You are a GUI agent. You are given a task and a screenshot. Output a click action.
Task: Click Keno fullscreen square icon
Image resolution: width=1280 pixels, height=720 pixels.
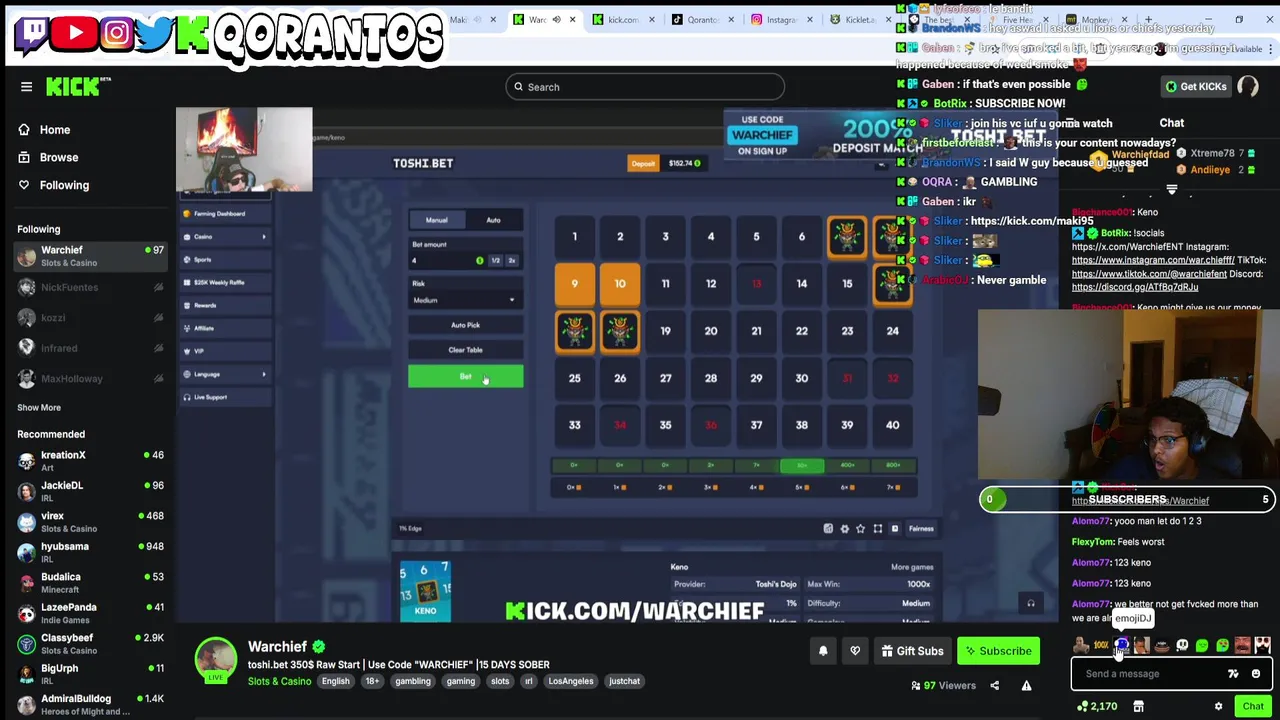point(878,529)
